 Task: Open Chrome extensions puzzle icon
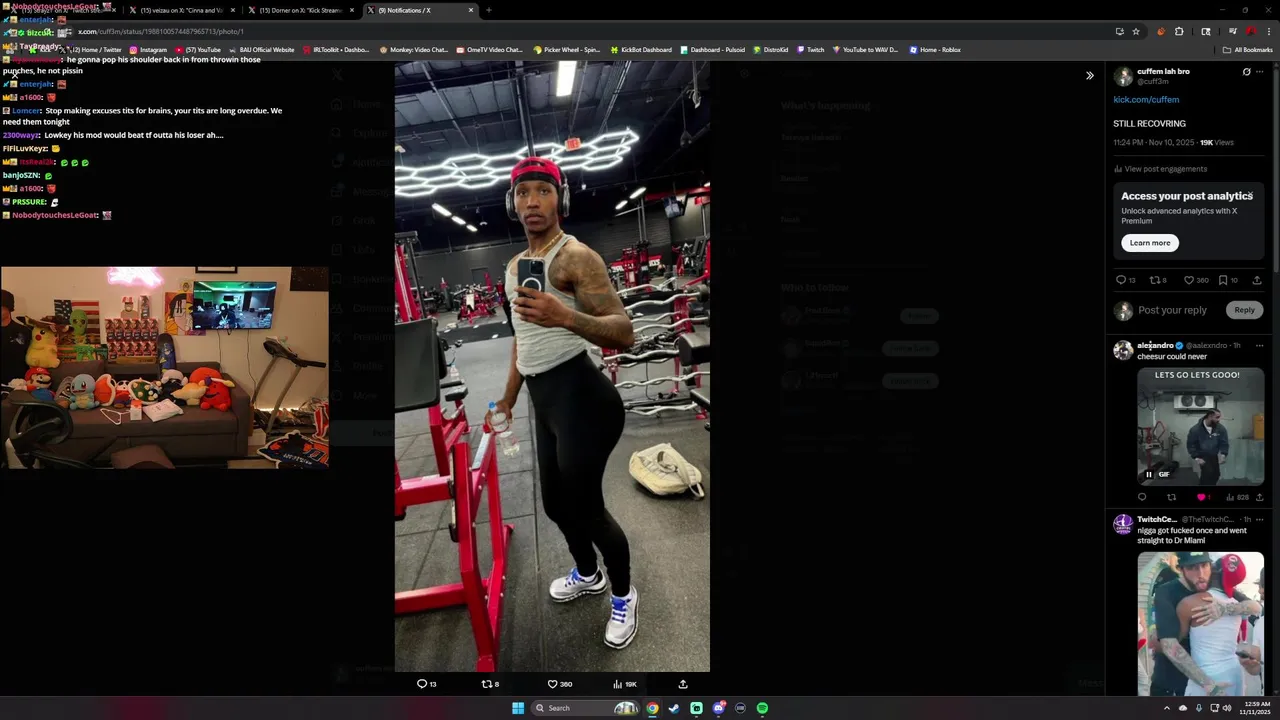click(1179, 31)
